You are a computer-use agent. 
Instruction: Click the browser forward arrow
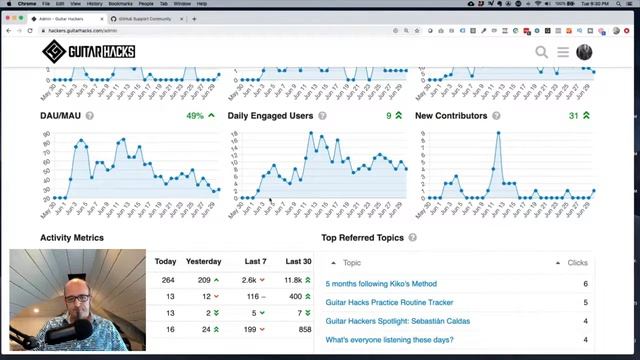click(20, 31)
